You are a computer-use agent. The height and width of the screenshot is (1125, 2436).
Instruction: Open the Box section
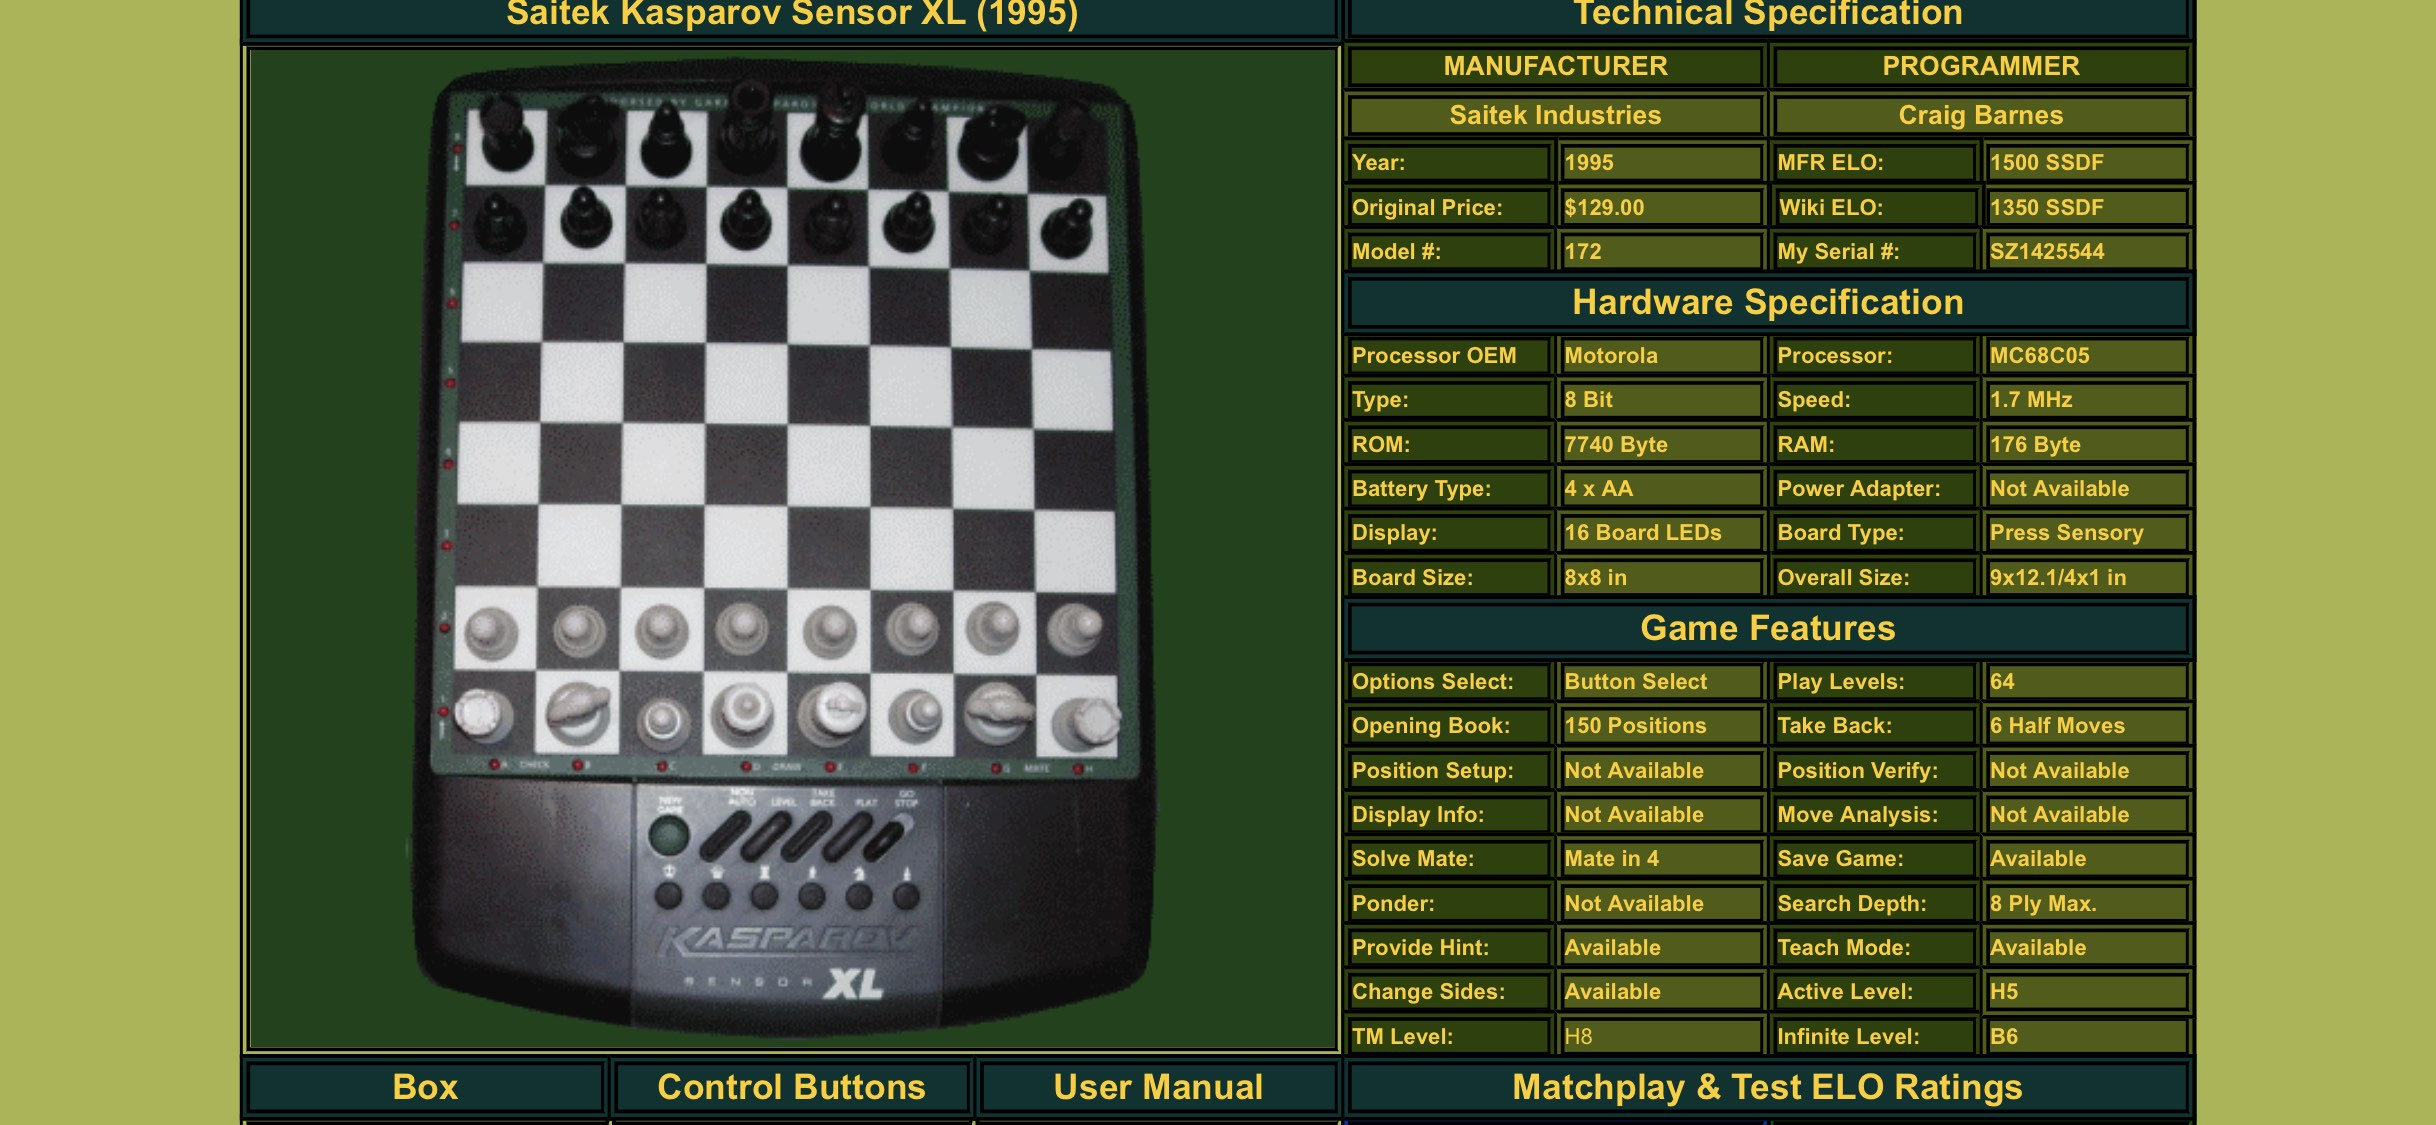[x=424, y=1087]
